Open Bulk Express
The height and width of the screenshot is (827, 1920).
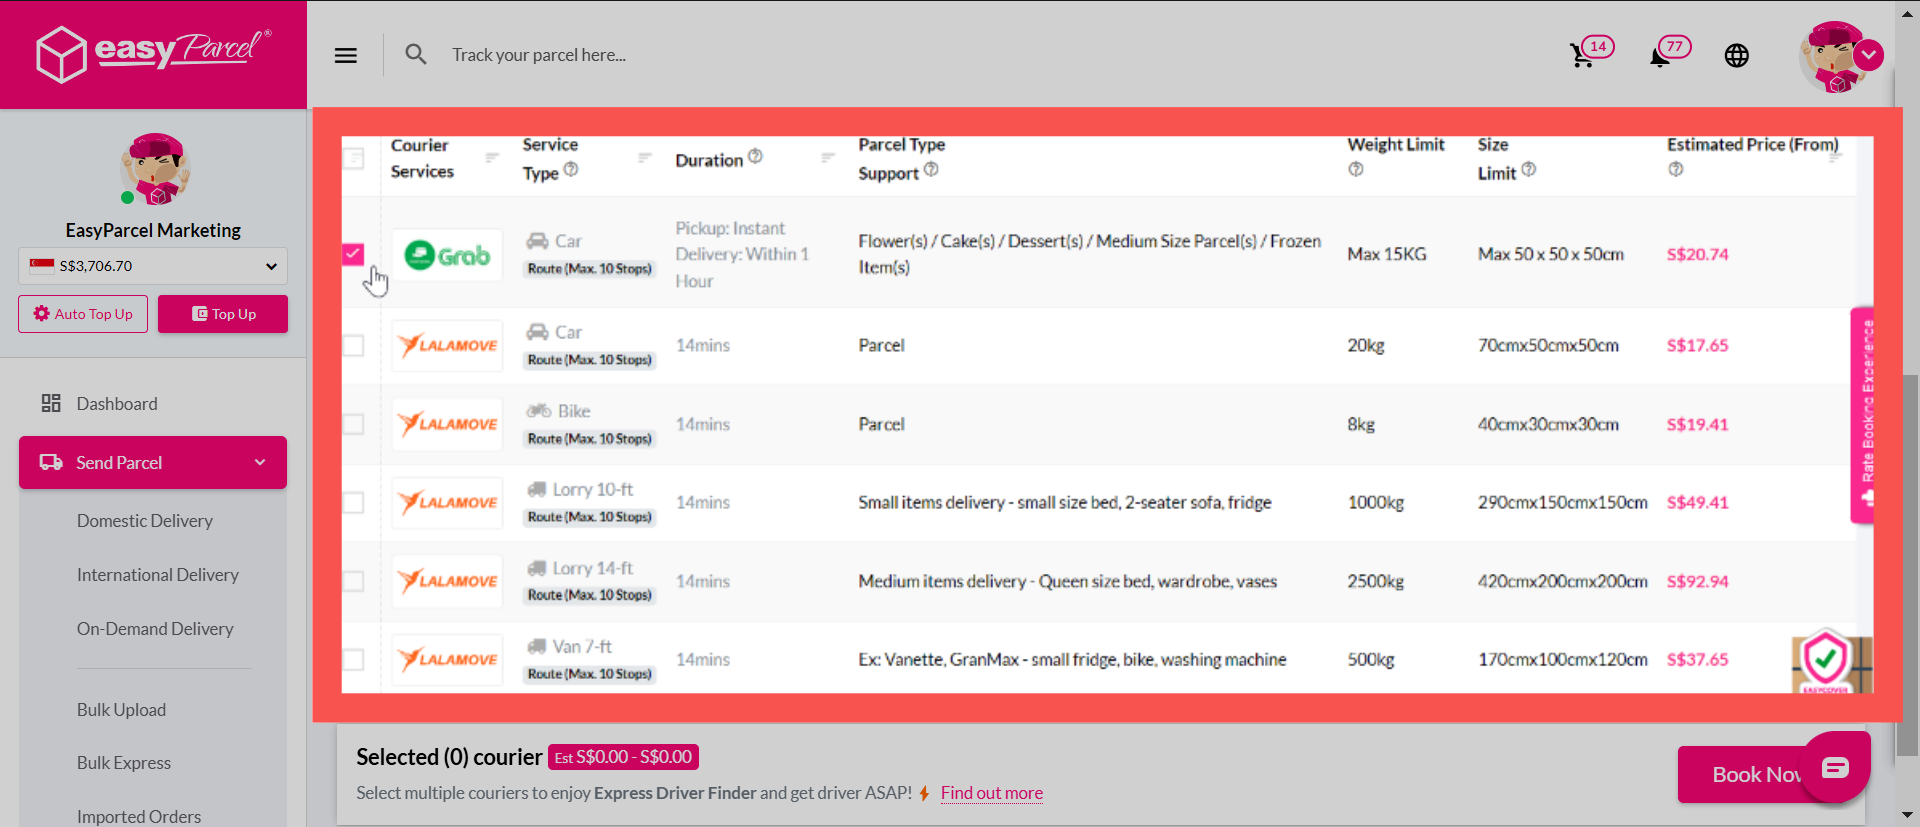[x=124, y=763]
